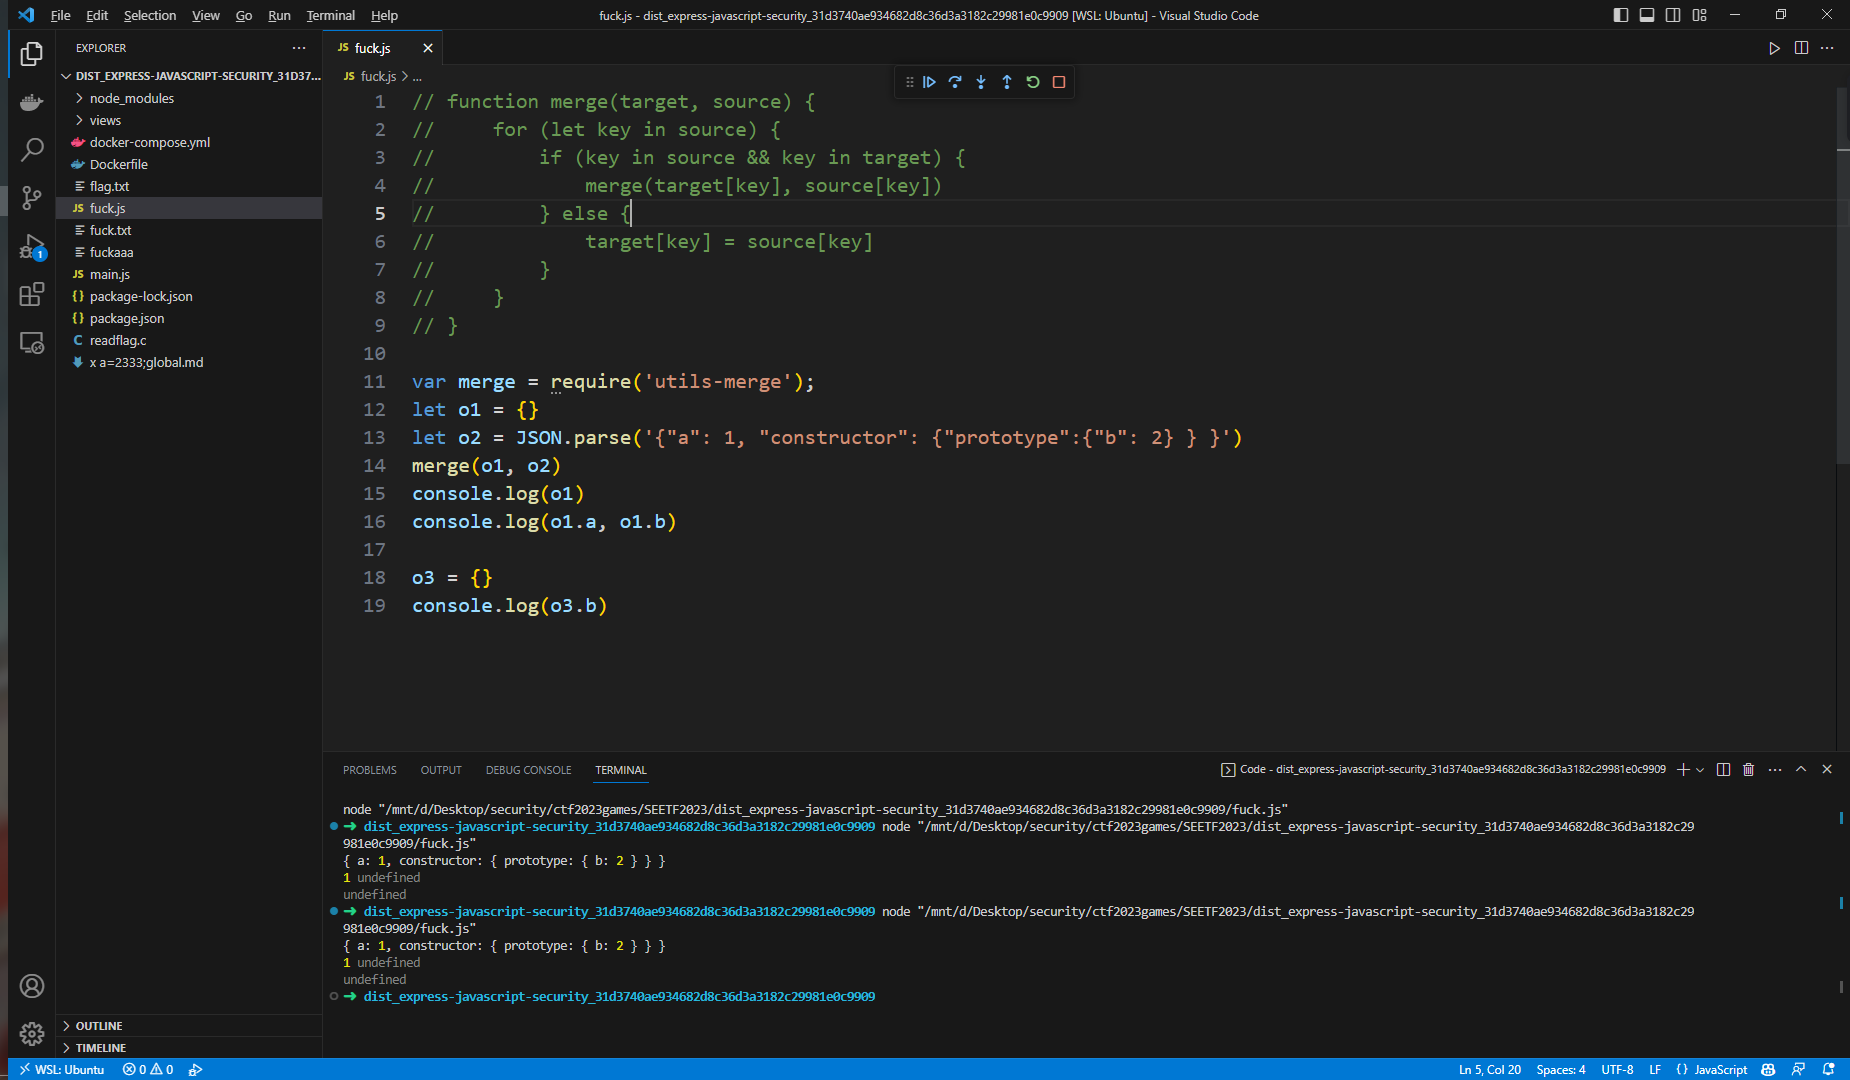The height and width of the screenshot is (1080, 1850).
Task: Open the Run menu
Action: [x=279, y=15]
